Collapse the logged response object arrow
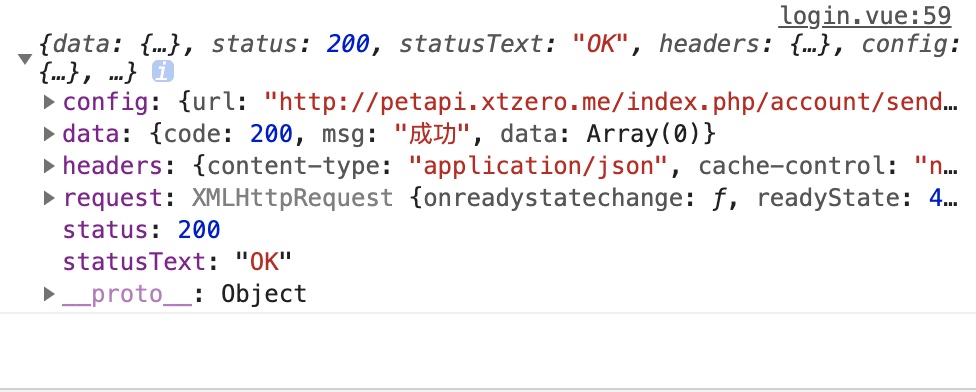This screenshot has width=976, height=392. point(25,59)
